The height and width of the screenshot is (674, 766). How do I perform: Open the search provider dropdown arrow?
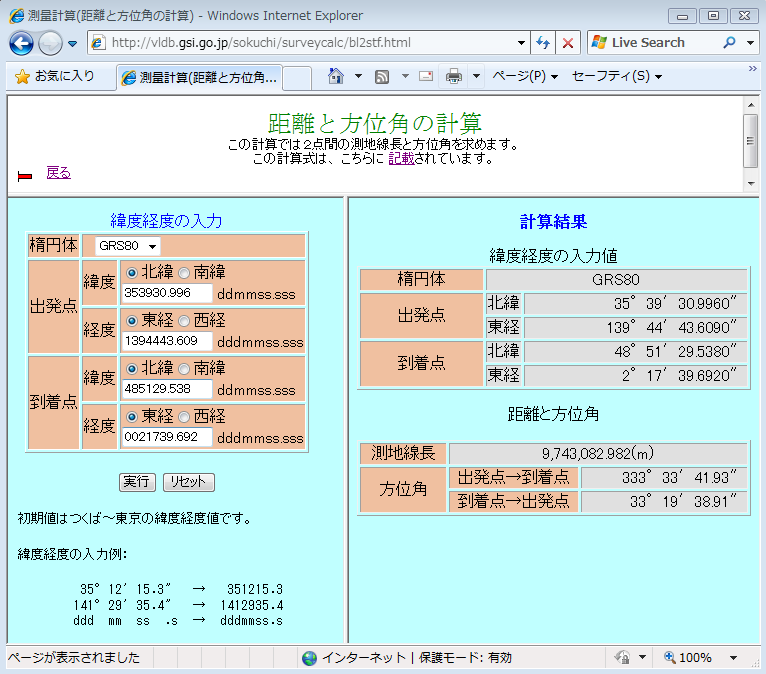pyautogui.click(x=750, y=43)
